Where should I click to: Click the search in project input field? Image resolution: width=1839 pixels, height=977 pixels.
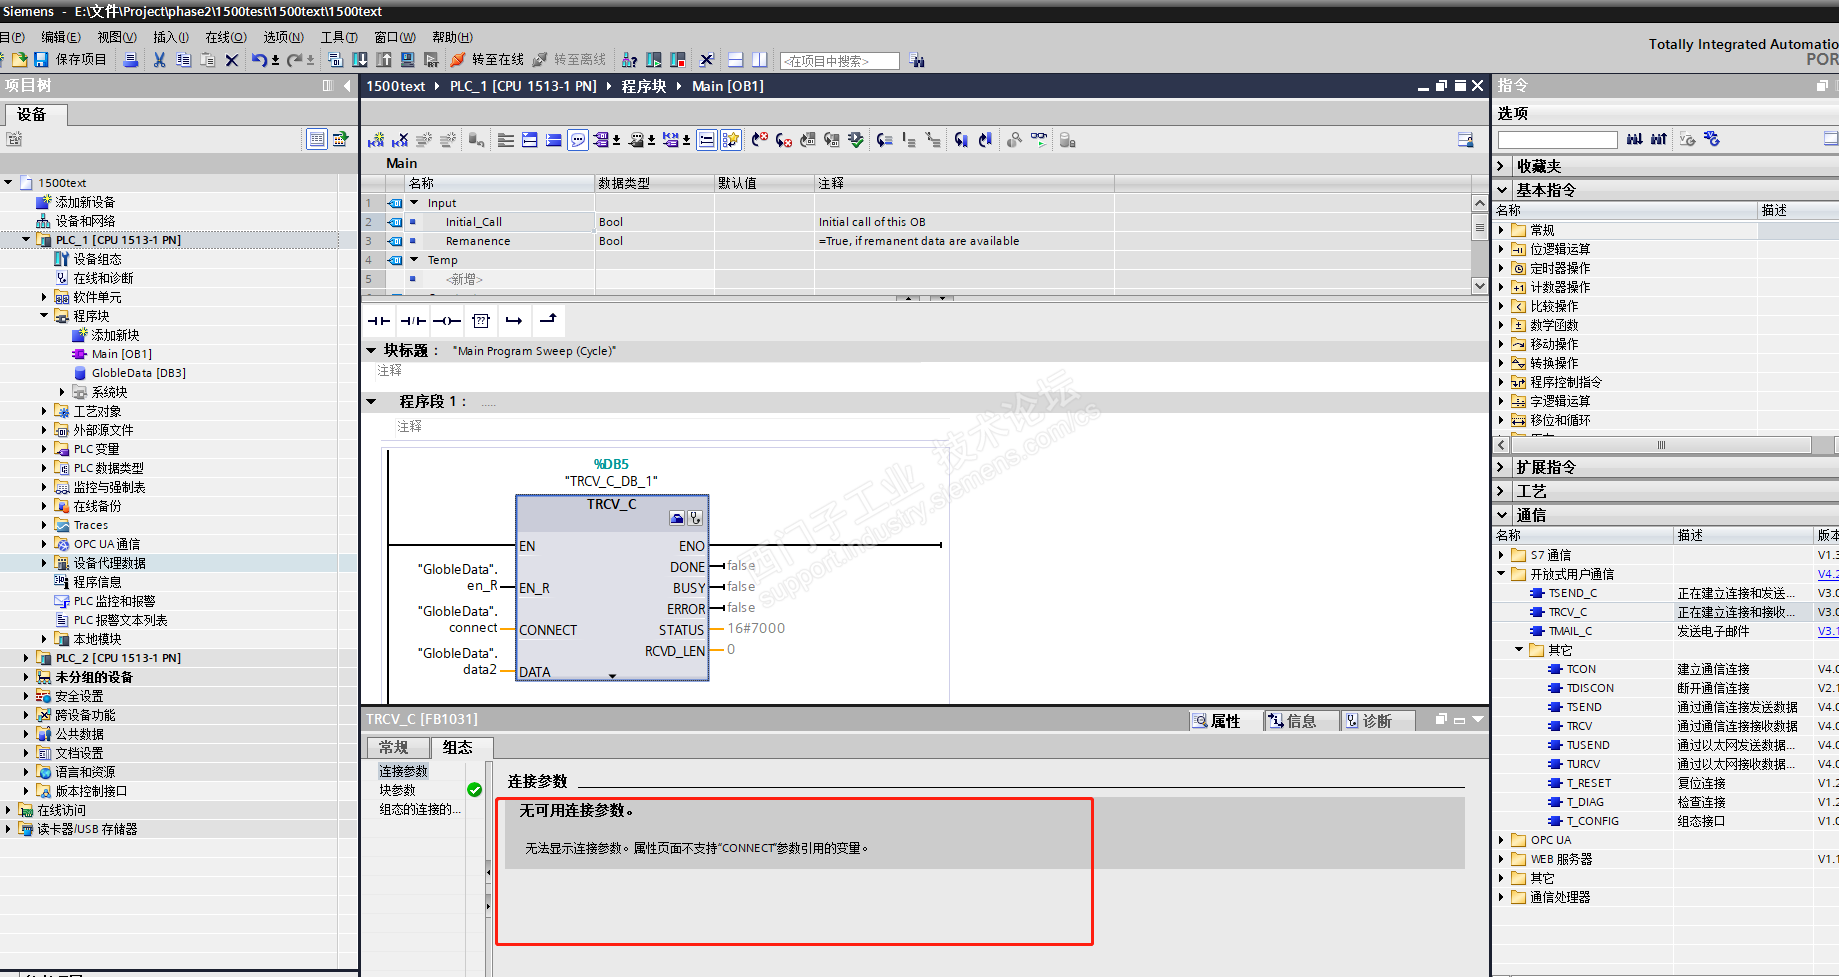(839, 61)
